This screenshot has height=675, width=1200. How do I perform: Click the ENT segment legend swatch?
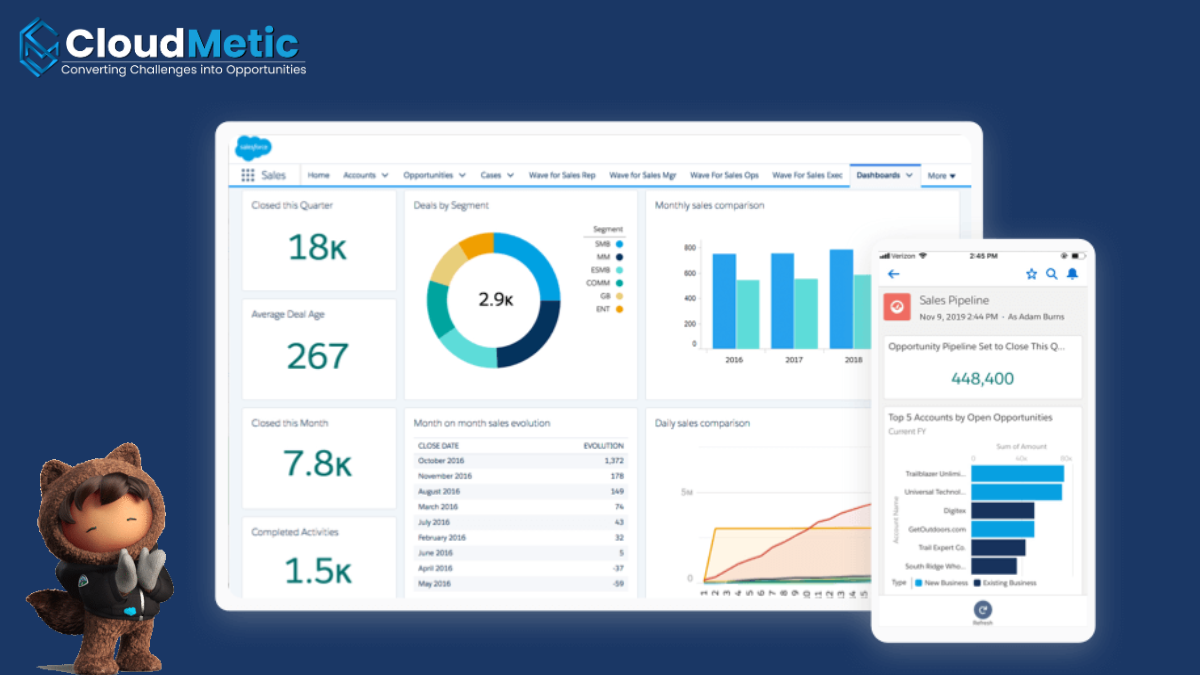(x=620, y=309)
